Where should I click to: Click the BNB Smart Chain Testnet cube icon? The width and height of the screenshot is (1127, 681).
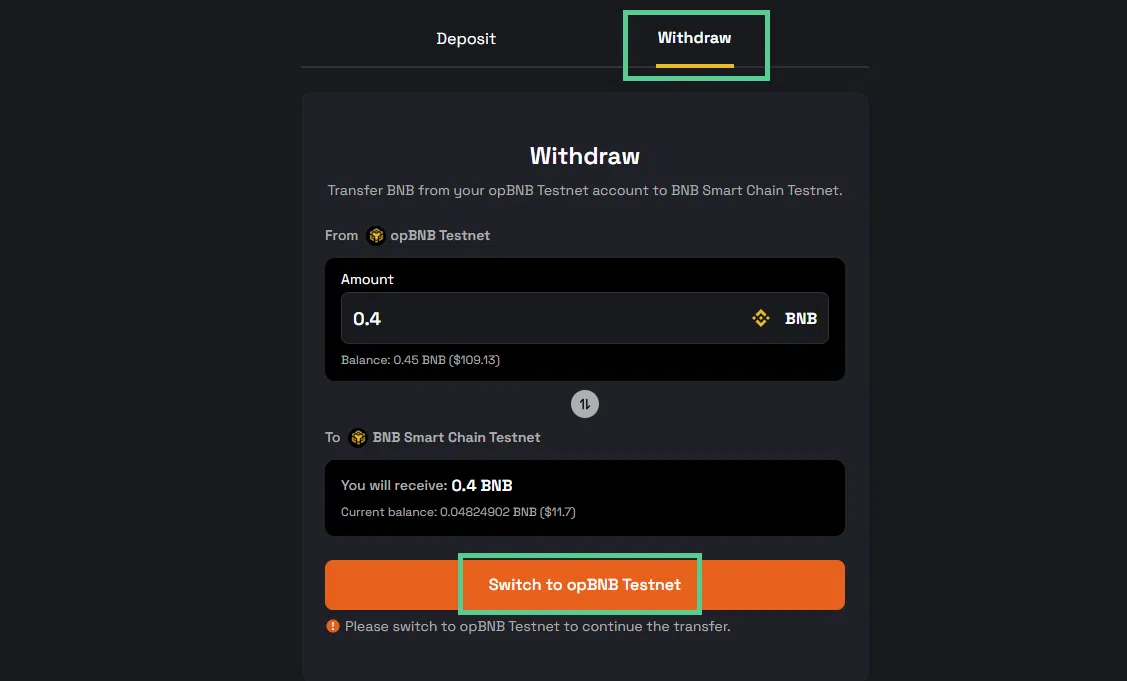click(358, 438)
